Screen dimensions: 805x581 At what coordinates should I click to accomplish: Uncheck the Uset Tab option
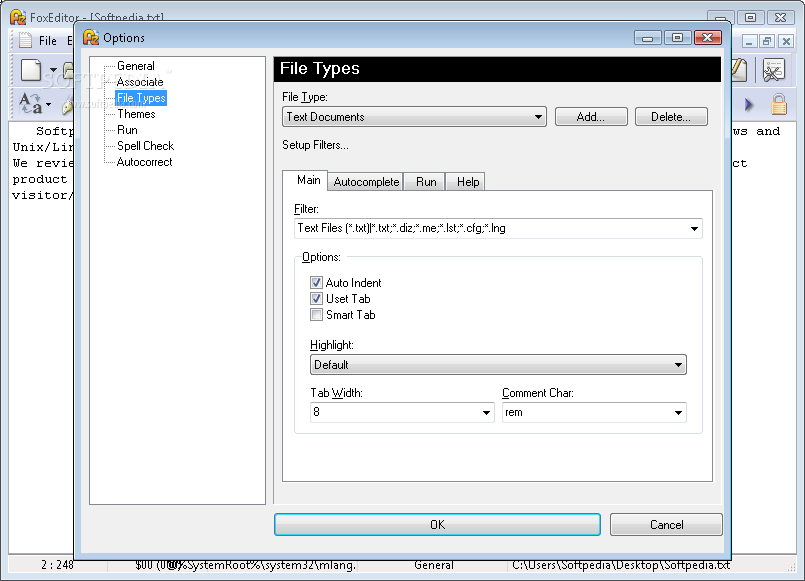[x=316, y=299]
